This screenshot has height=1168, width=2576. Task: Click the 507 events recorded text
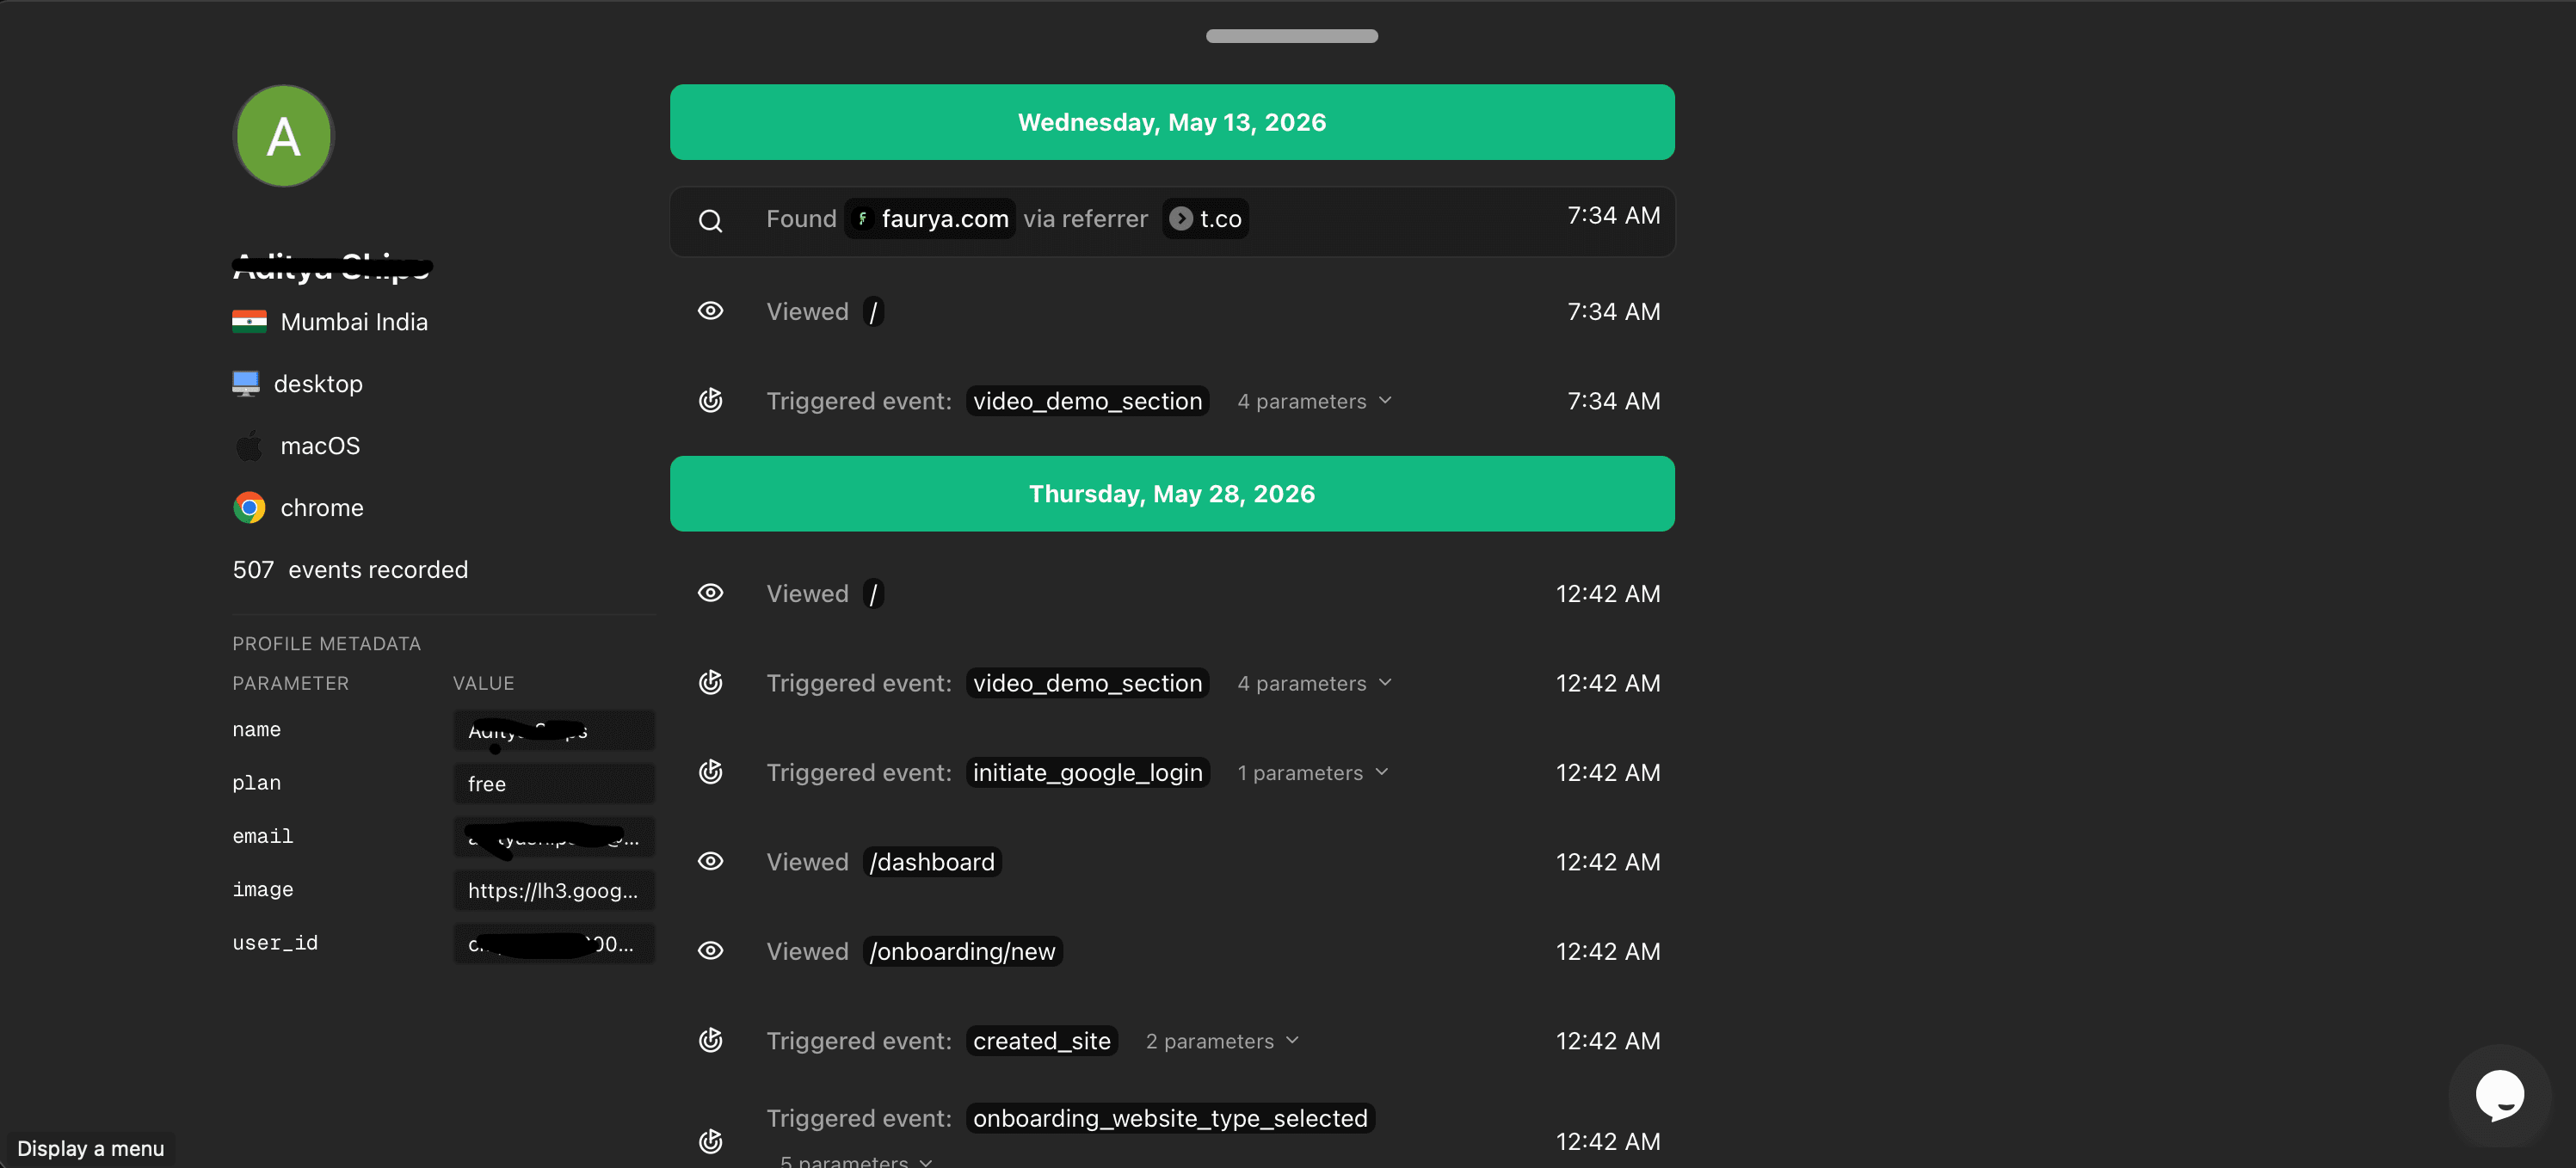point(350,570)
